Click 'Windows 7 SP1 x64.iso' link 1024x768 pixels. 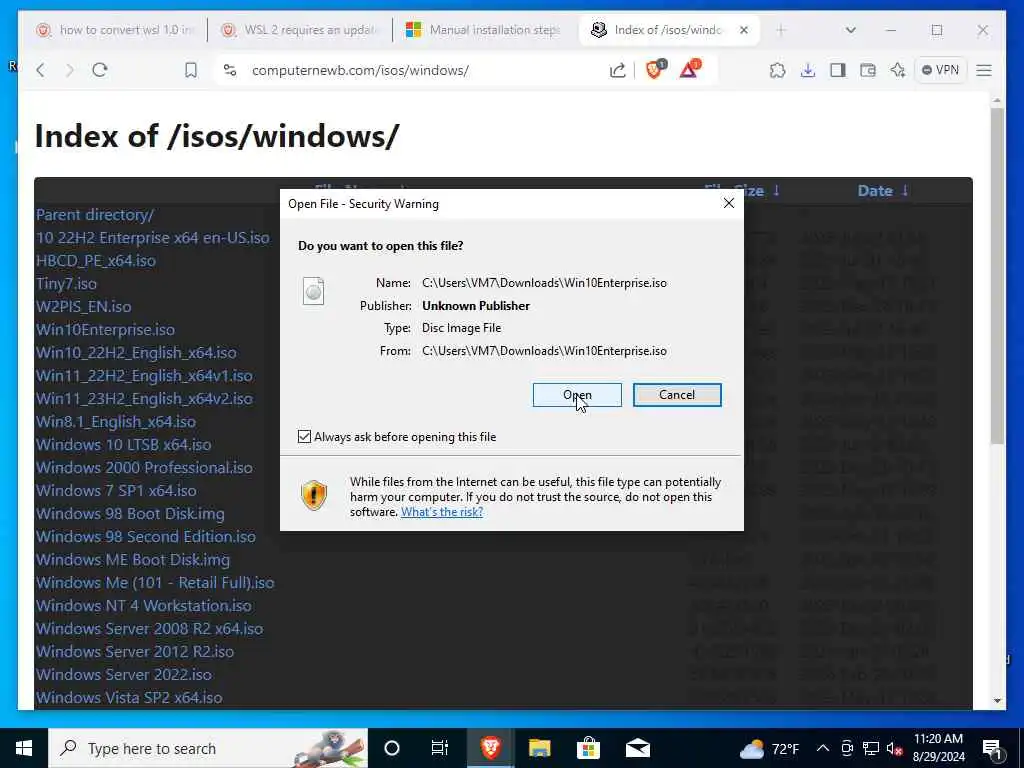click(116, 490)
